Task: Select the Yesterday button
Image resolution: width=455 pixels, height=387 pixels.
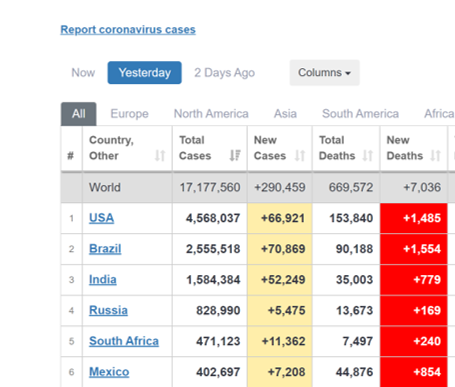Action: [144, 73]
